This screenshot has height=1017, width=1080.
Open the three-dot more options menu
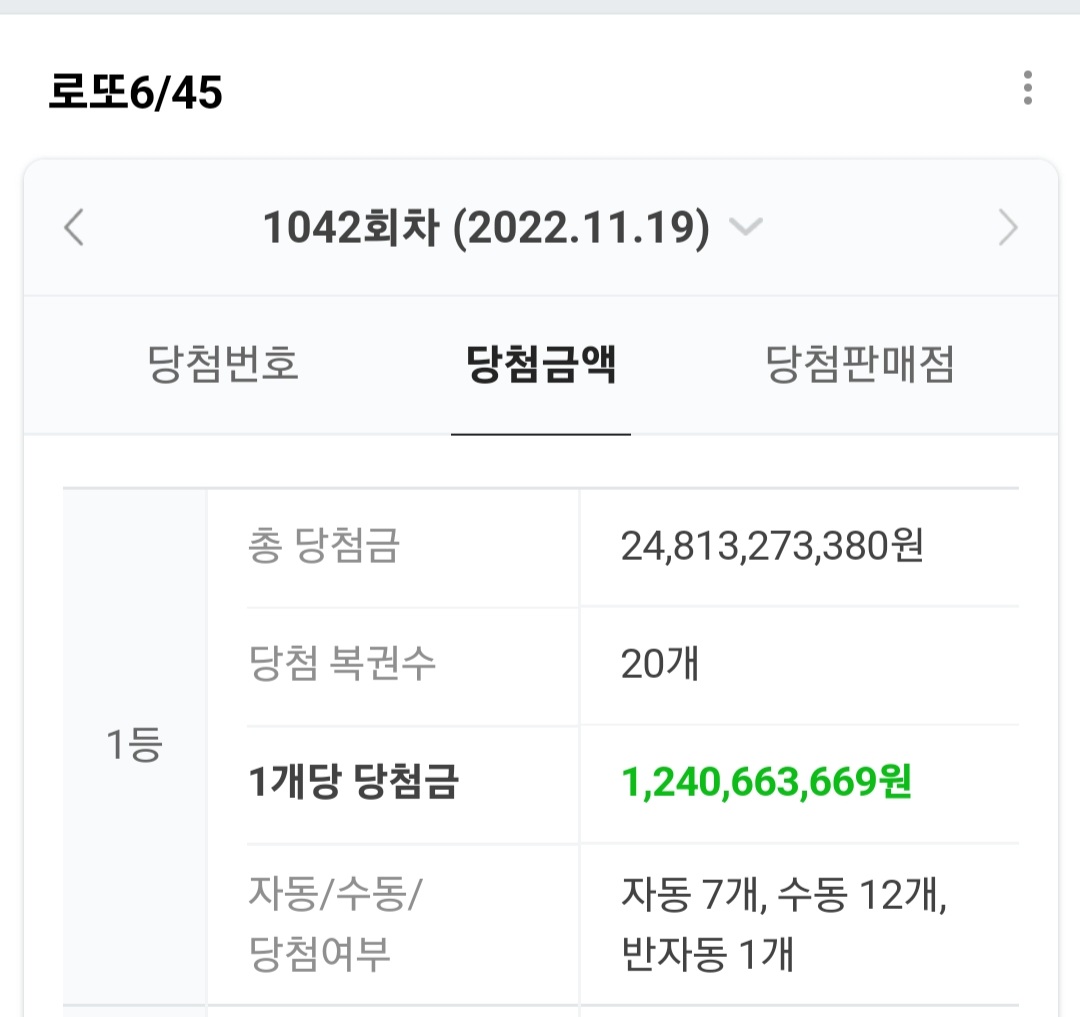(1028, 87)
